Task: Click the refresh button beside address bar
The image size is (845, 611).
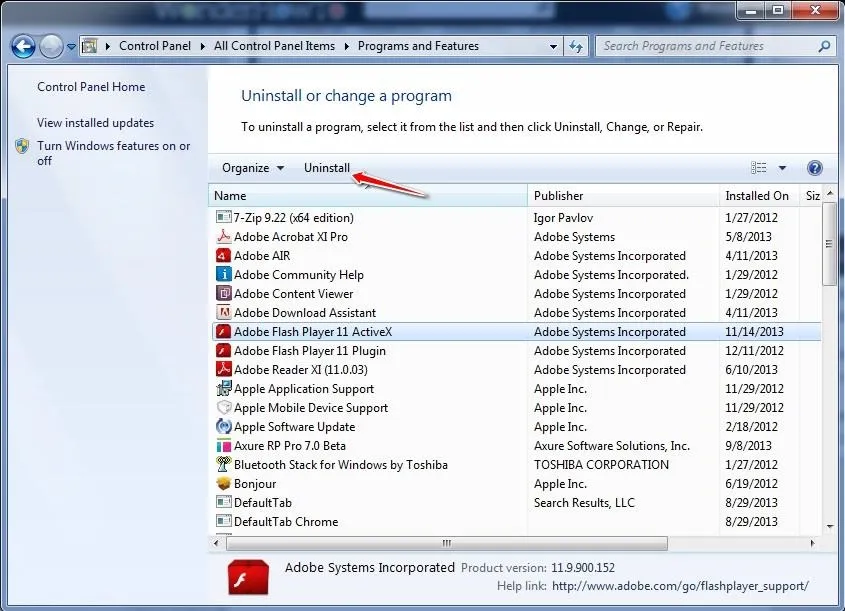Action: pyautogui.click(x=576, y=46)
